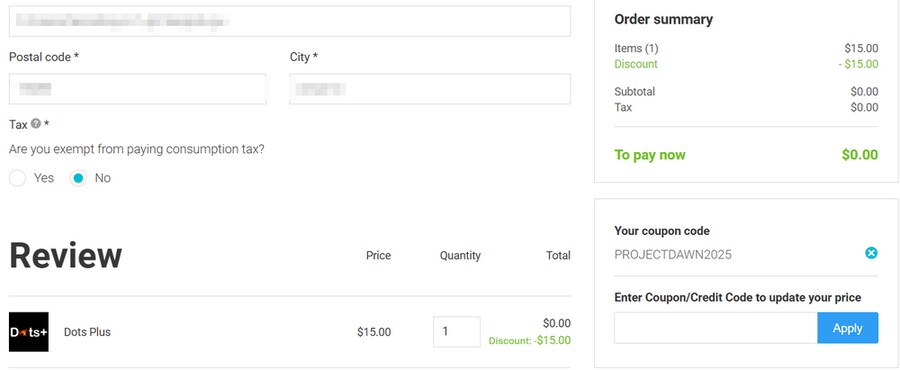Select Yes for tax exemption
Screen dimensions: 900x370
coord(18,178)
